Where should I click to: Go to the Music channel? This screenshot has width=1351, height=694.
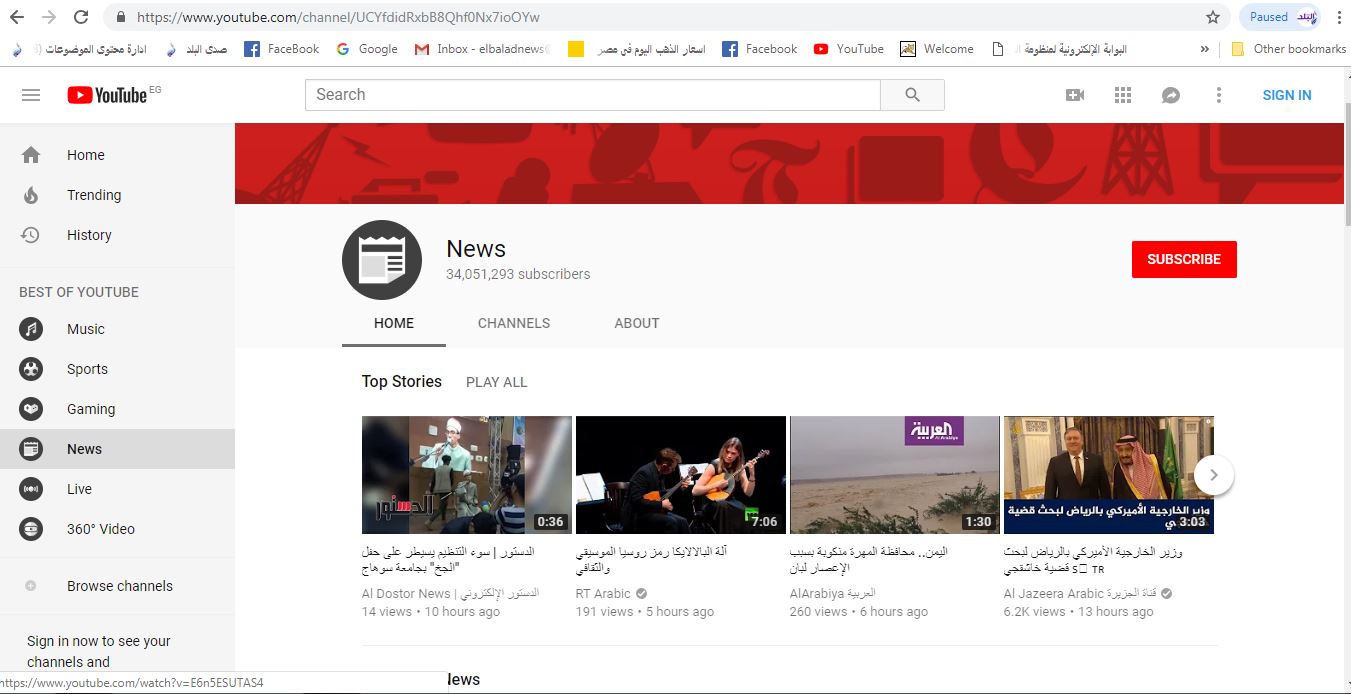[85, 328]
